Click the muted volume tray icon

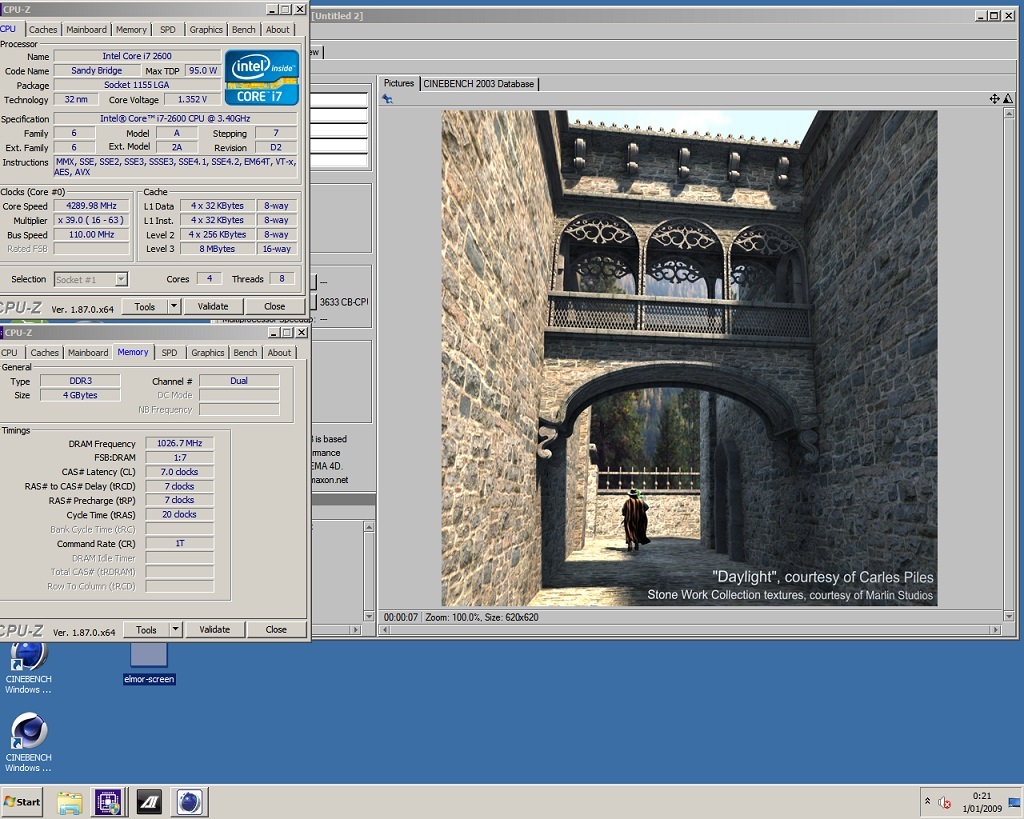[944, 802]
